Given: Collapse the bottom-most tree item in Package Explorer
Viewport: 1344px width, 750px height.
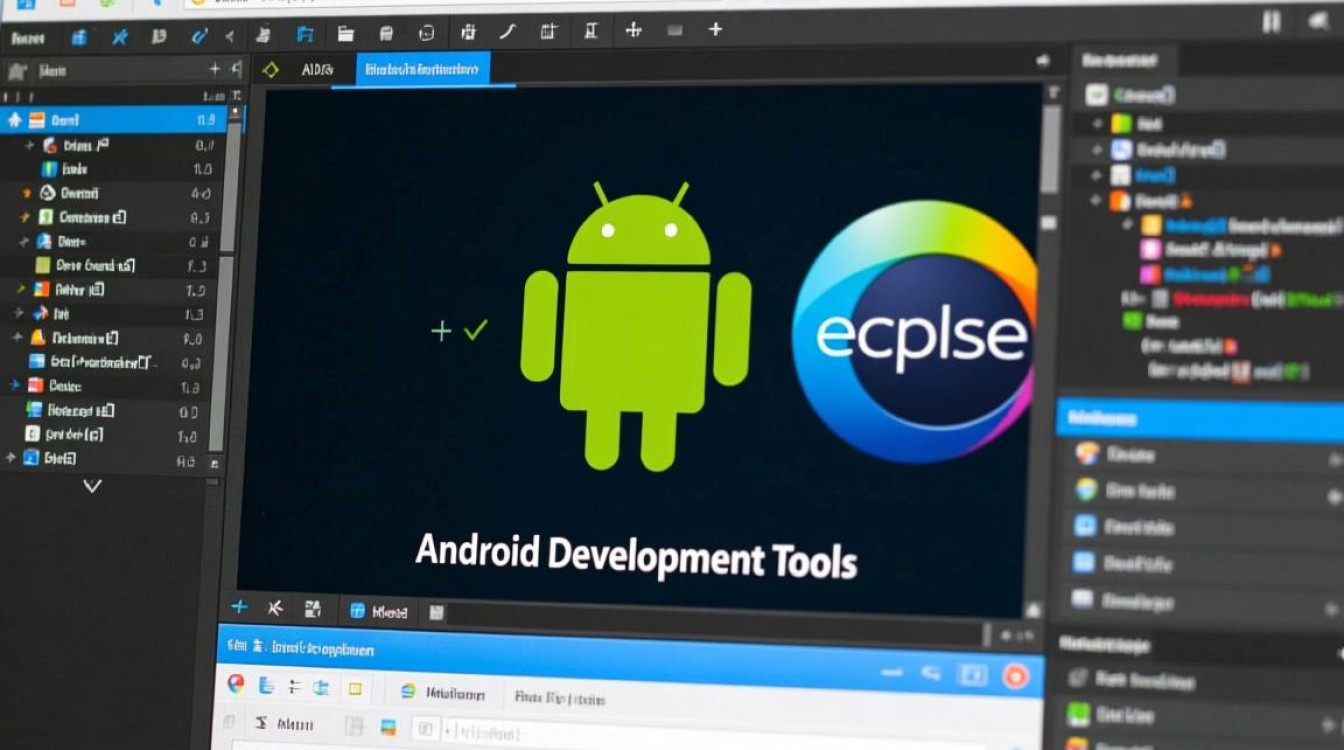Looking at the screenshot, I should pyautogui.click(x=8, y=458).
